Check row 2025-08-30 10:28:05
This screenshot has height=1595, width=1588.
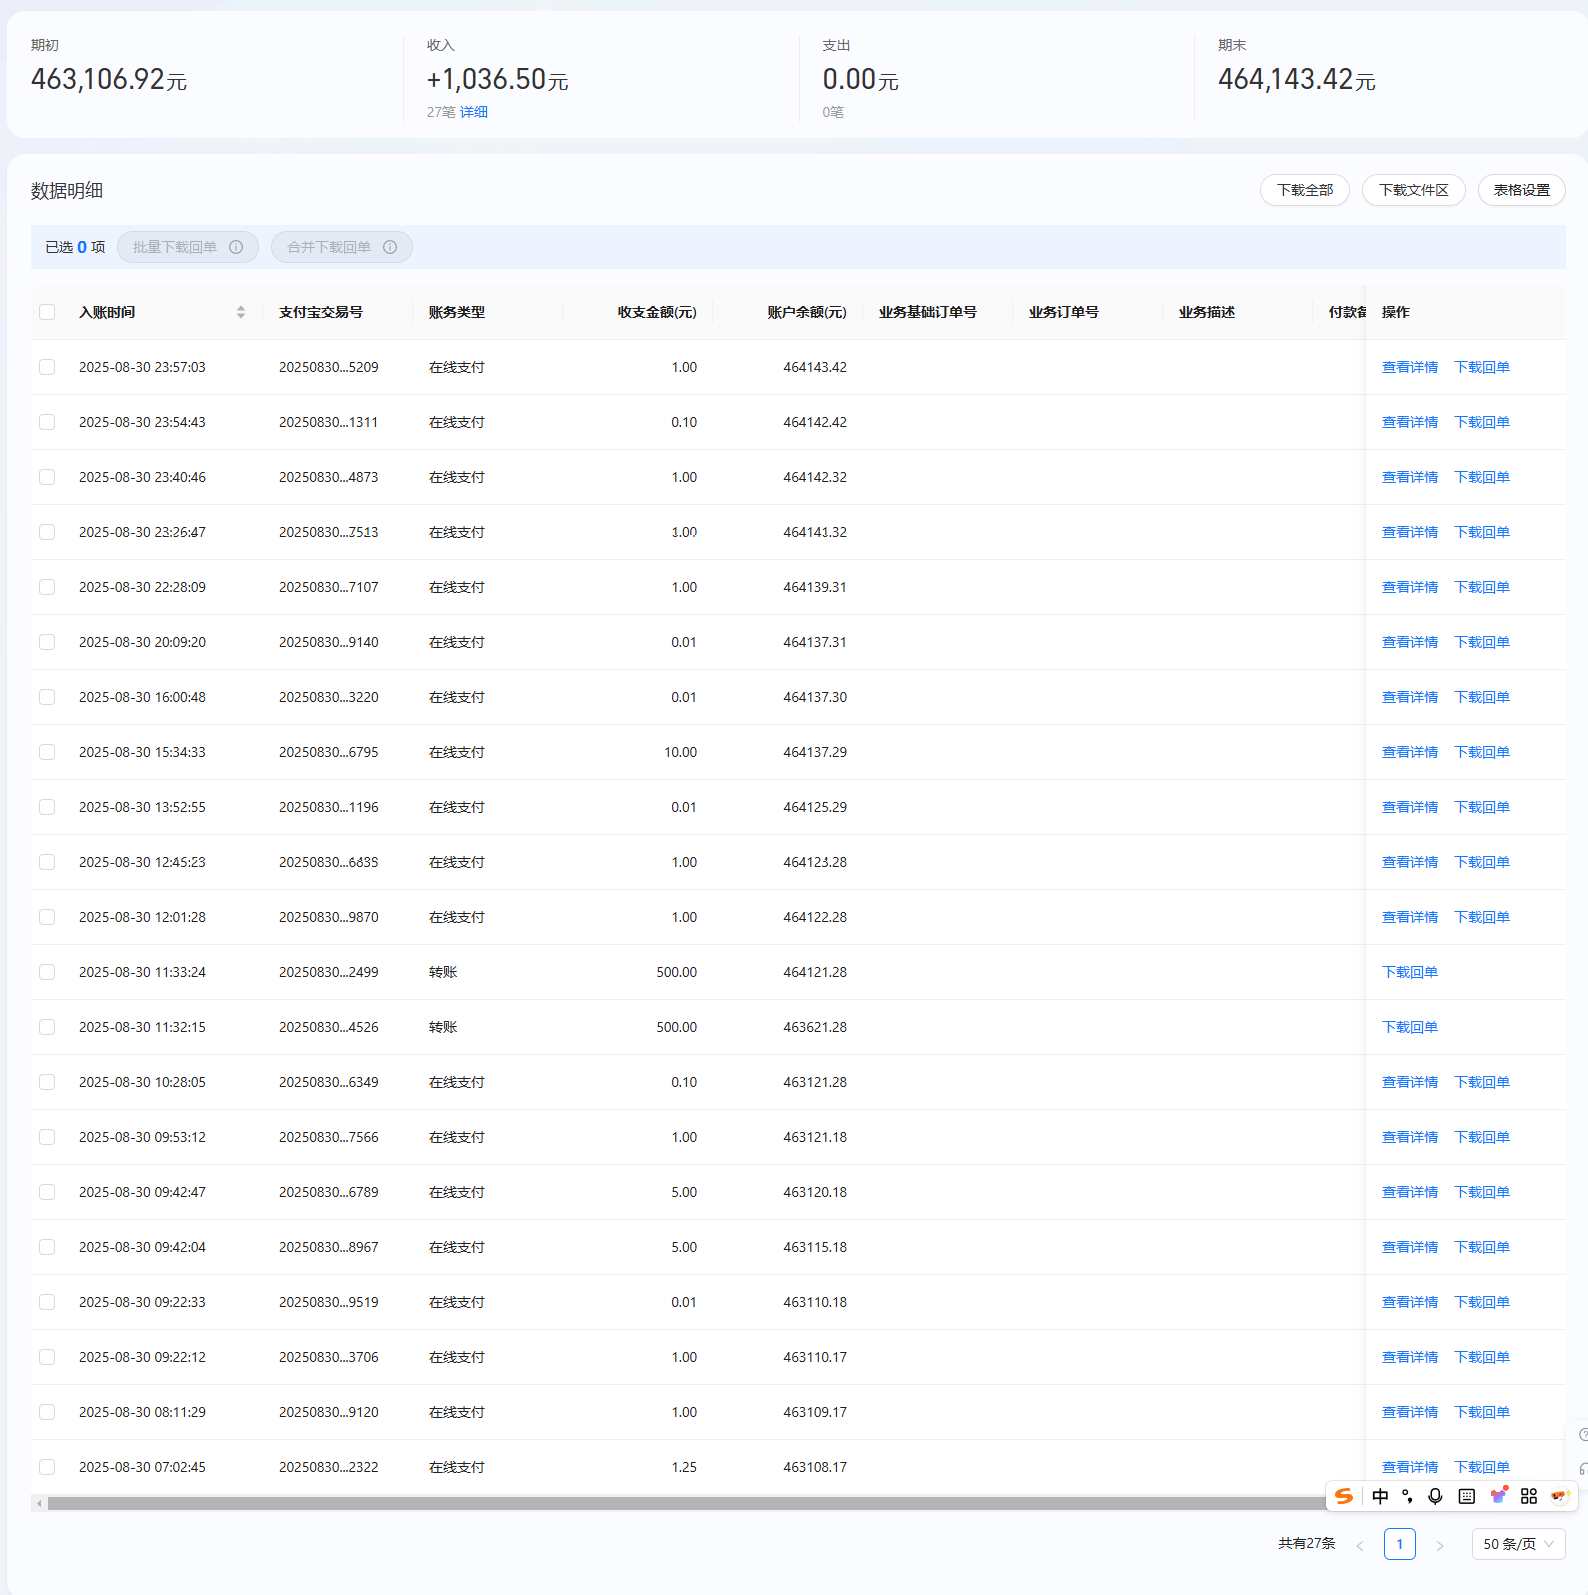47,1082
